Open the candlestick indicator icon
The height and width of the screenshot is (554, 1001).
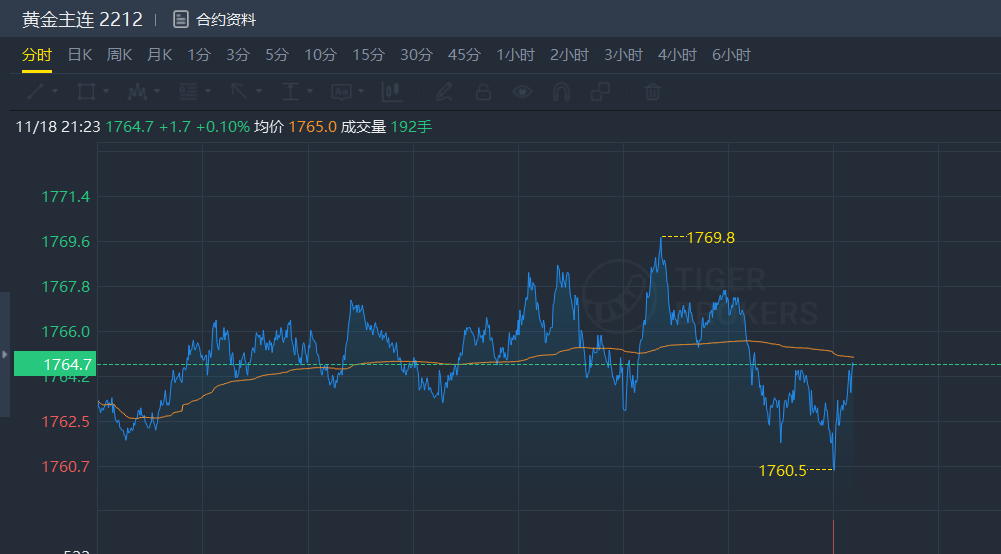(x=392, y=92)
